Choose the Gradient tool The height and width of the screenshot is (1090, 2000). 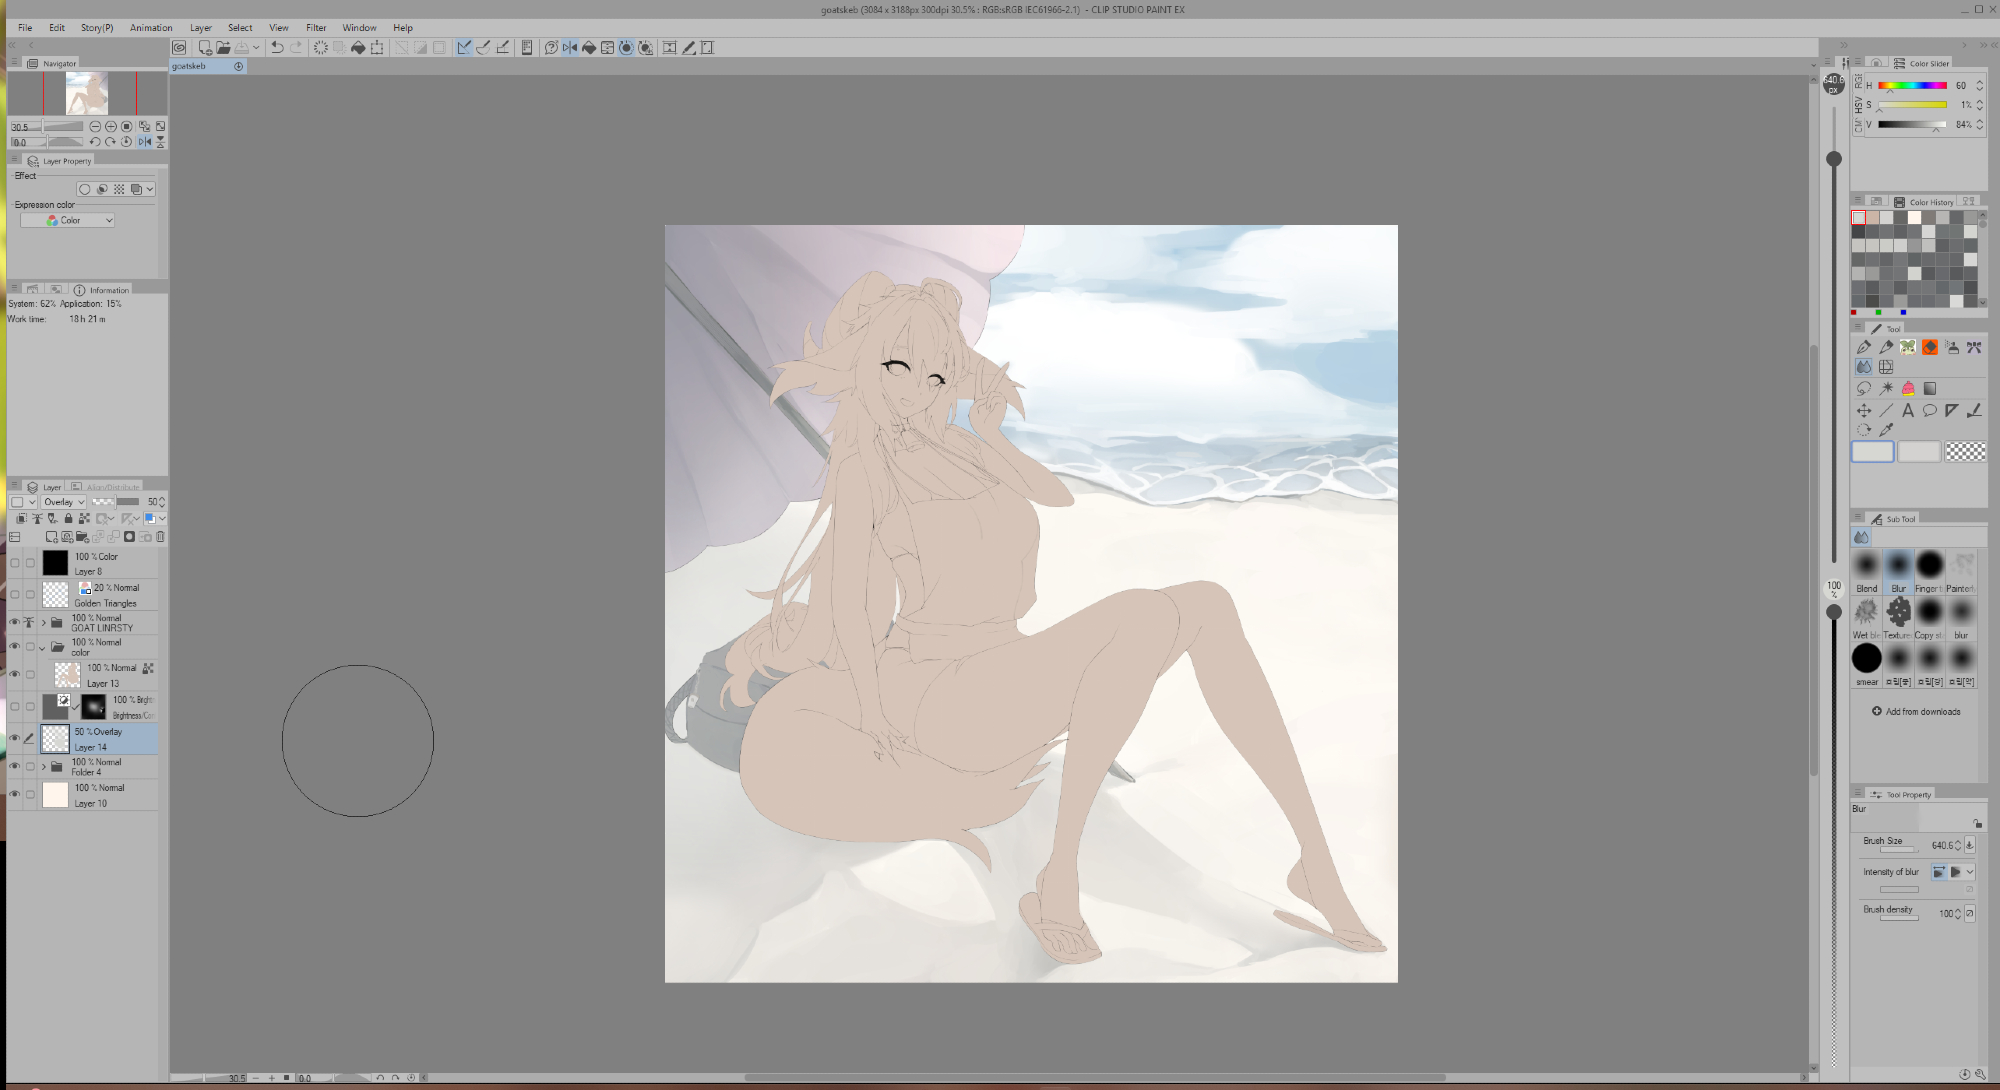(1930, 388)
